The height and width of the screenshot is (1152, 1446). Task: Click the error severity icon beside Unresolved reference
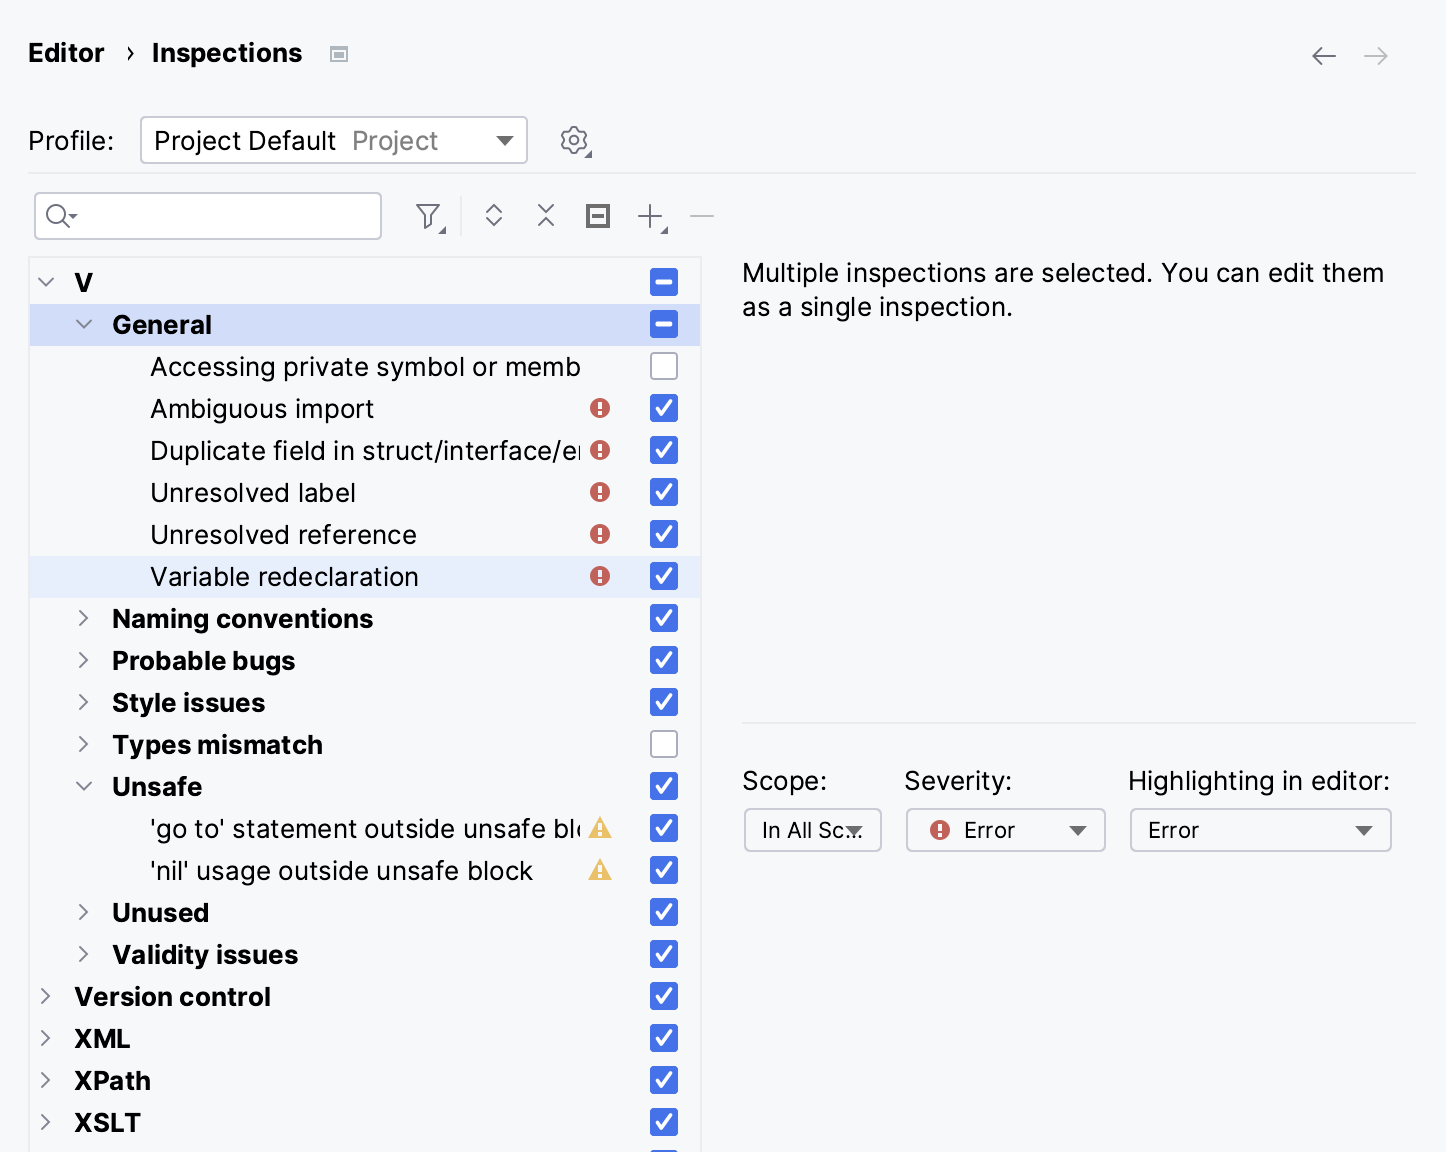pos(599,534)
